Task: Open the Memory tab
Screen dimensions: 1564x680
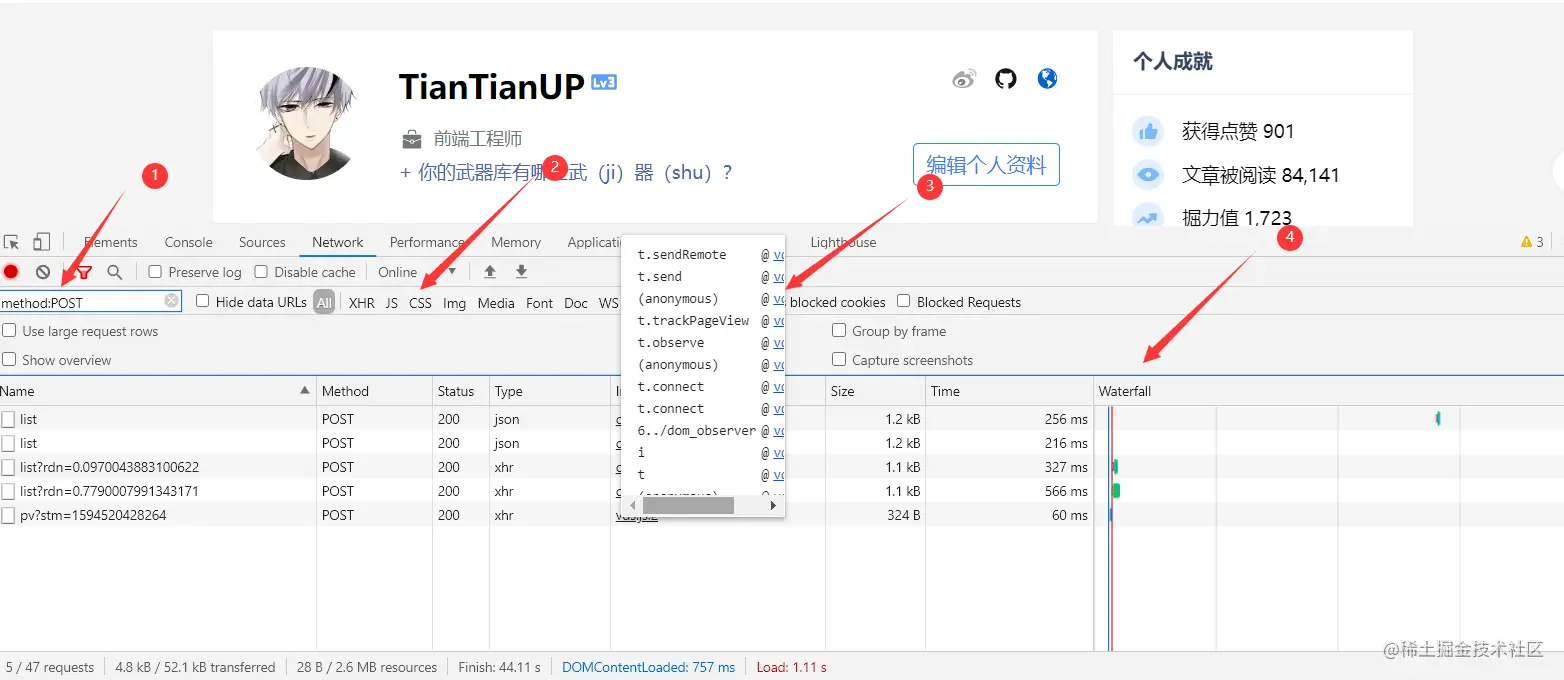Action: (516, 242)
